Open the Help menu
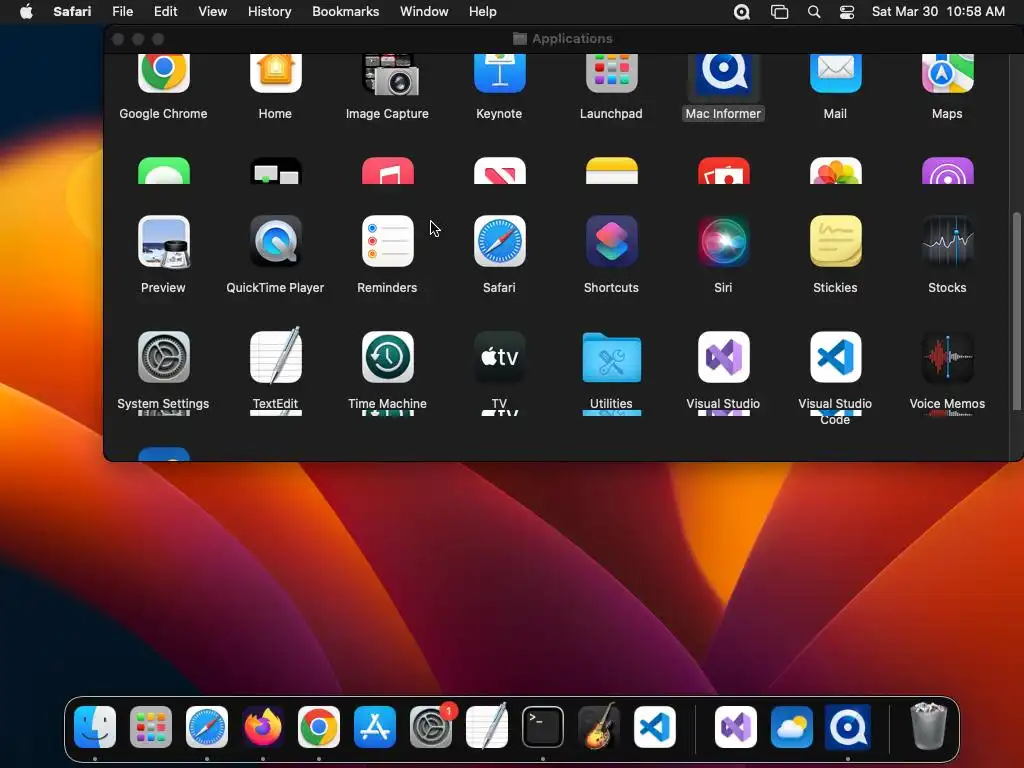This screenshot has width=1024, height=768. point(483,12)
